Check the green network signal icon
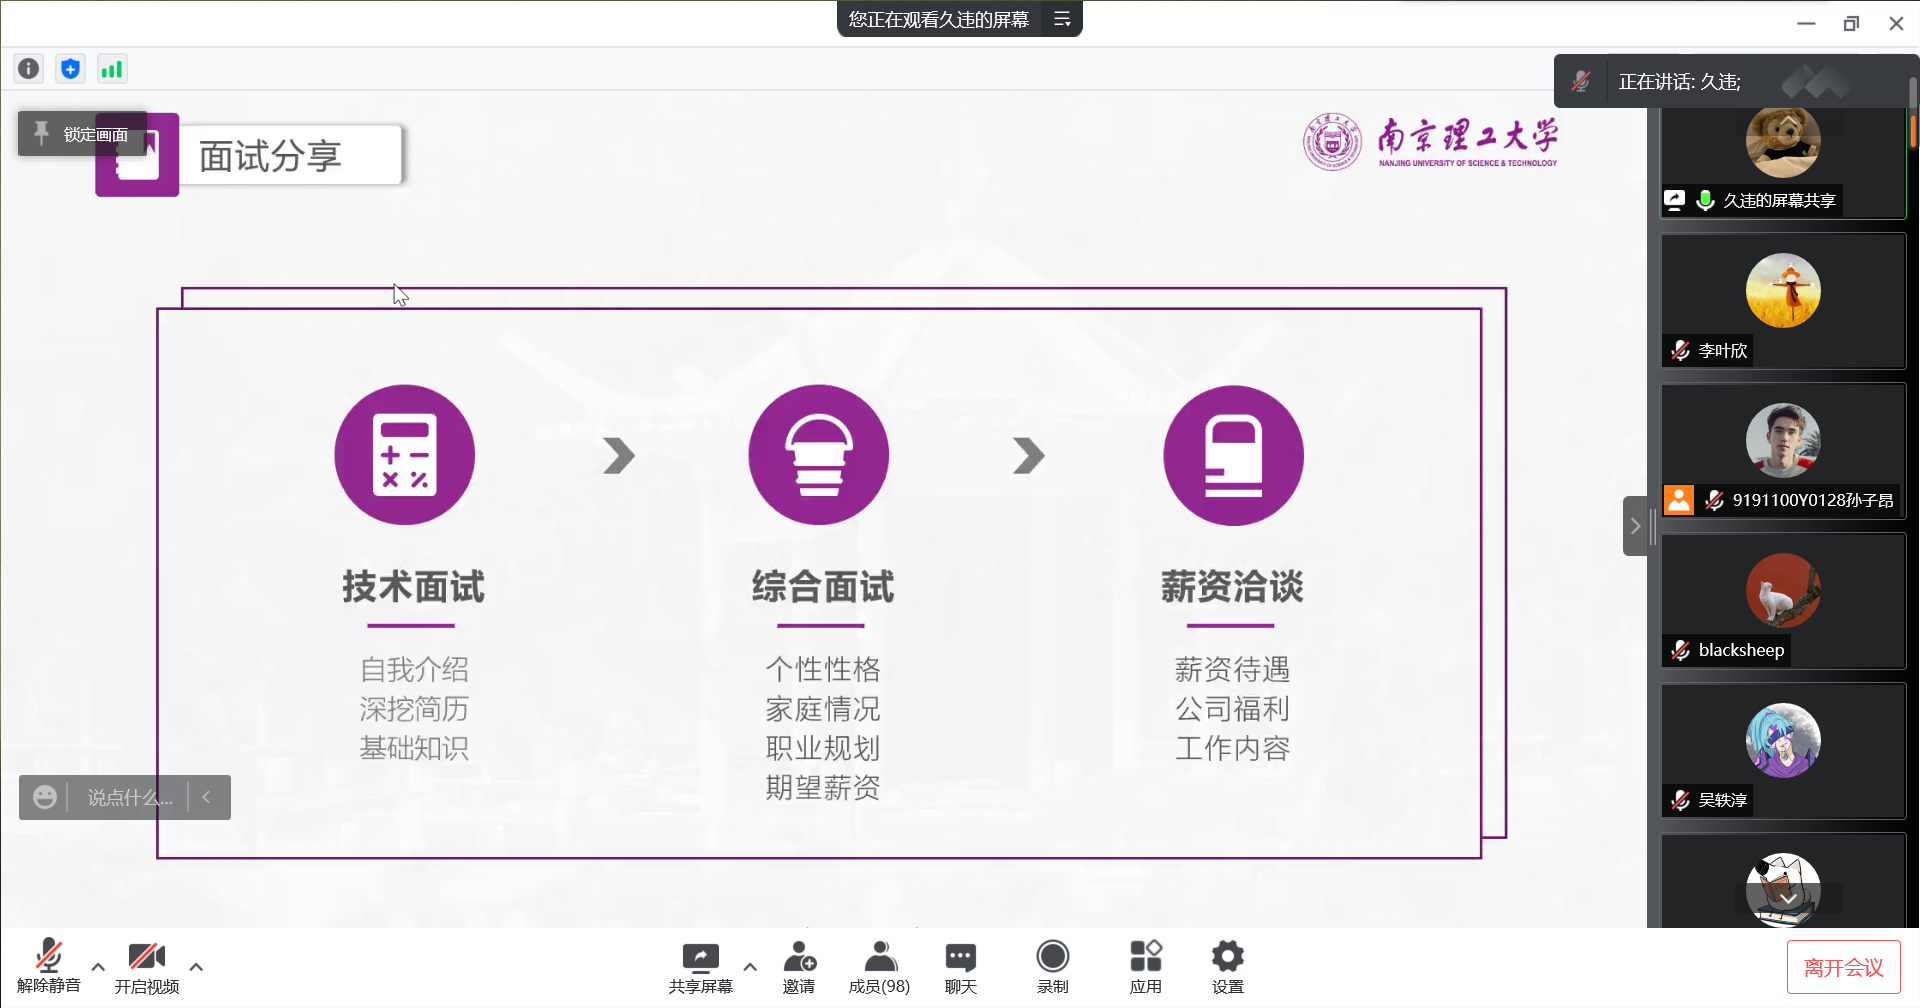 point(111,69)
